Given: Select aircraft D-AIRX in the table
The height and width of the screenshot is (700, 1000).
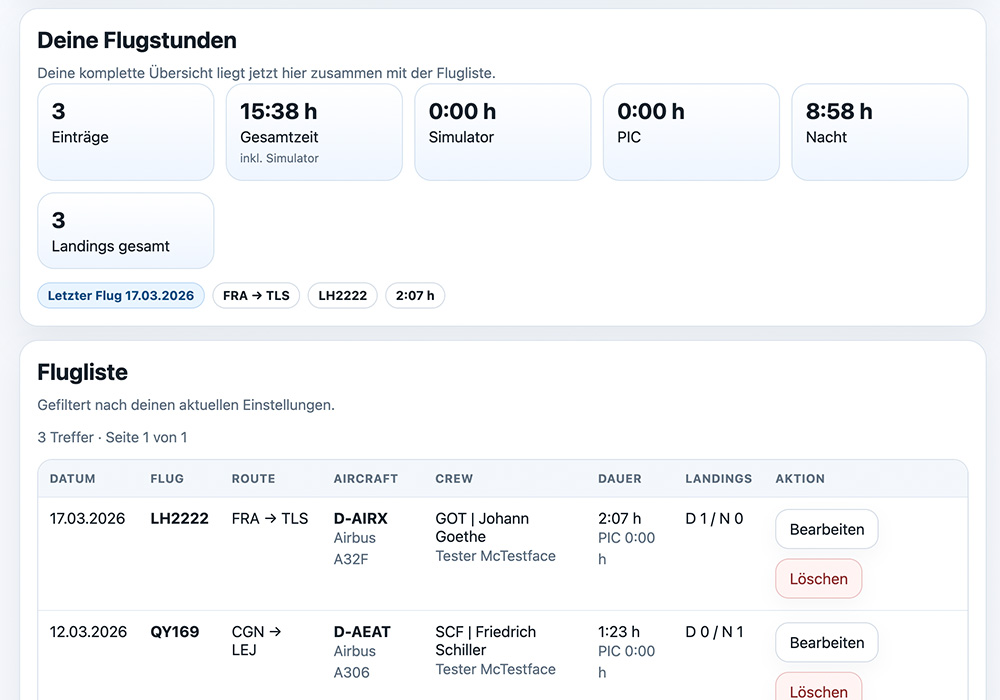Looking at the screenshot, I should (x=360, y=518).
